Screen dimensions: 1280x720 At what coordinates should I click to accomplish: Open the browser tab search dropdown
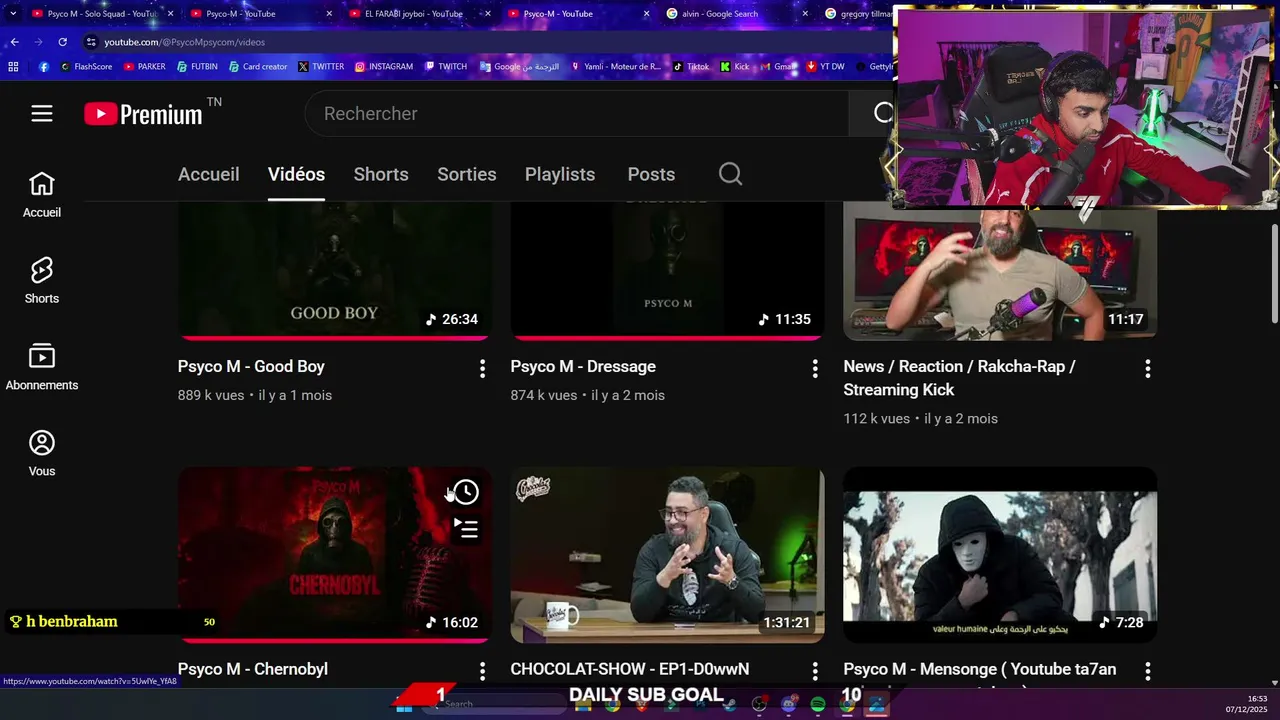pyautogui.click(x=14, y=14)
